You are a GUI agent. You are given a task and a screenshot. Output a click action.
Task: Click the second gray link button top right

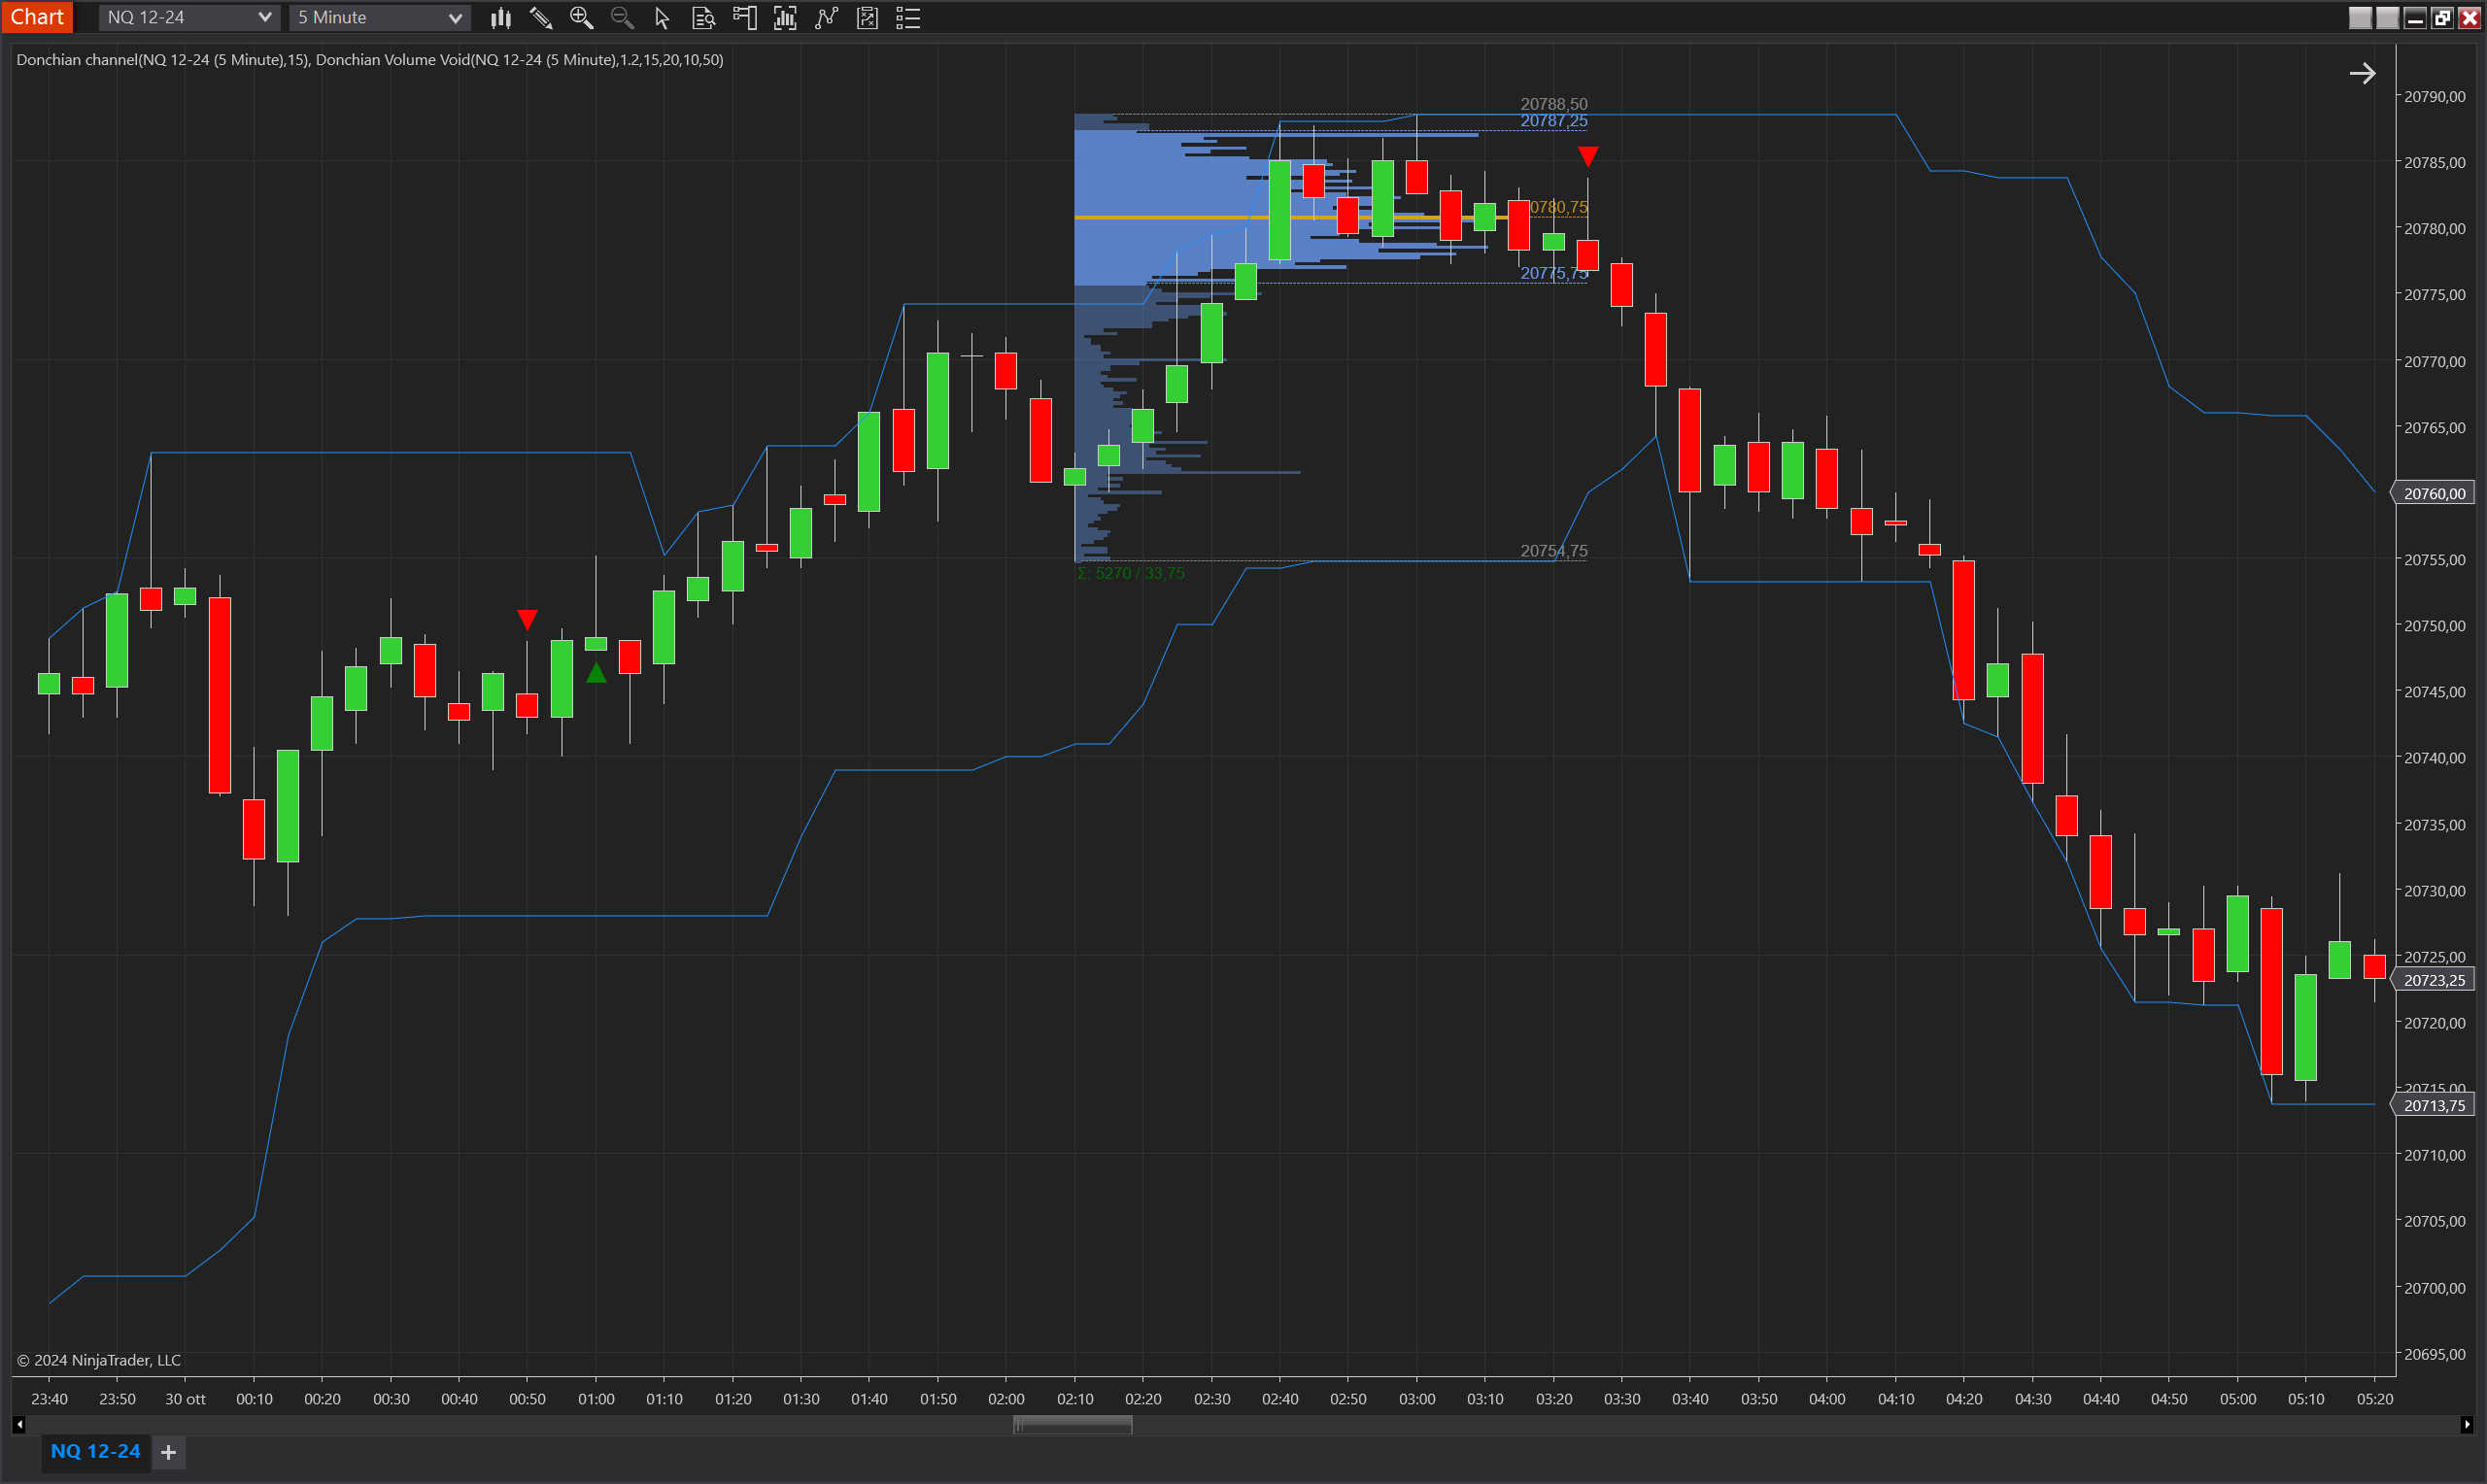[2387, 17]
